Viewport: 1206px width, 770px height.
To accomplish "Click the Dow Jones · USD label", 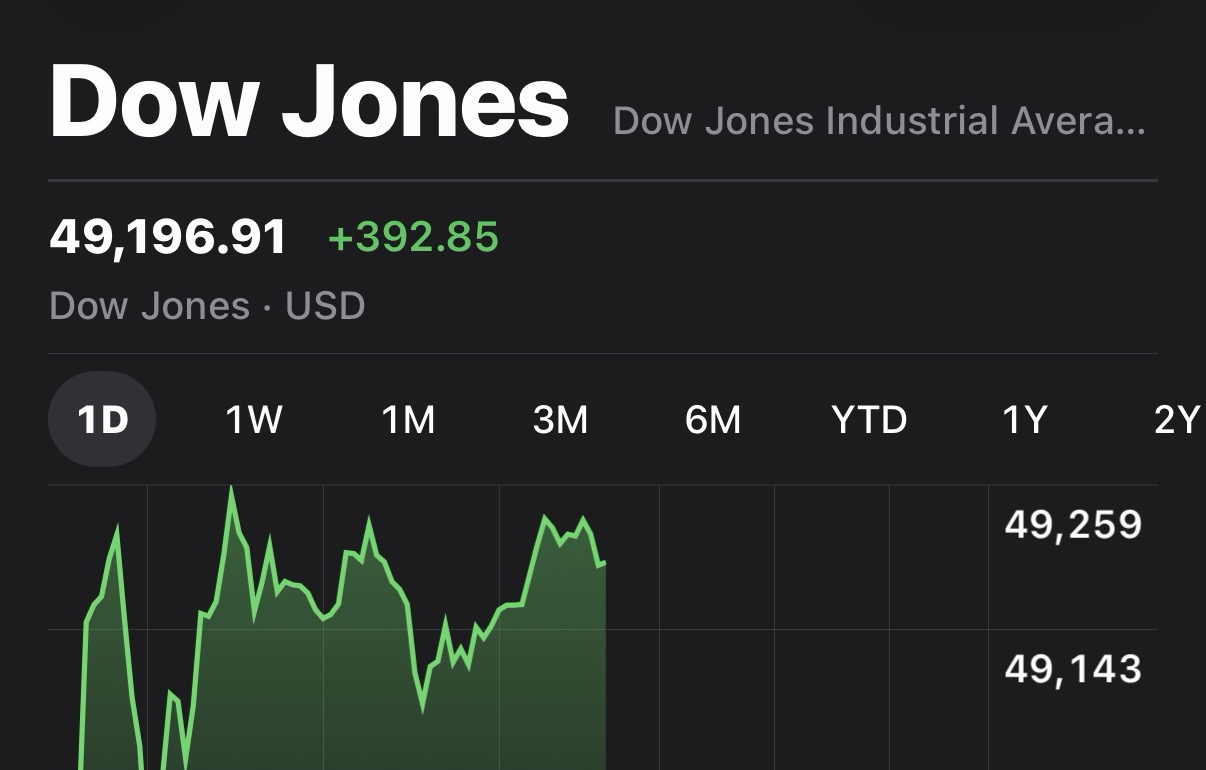I will pos(207,306).
